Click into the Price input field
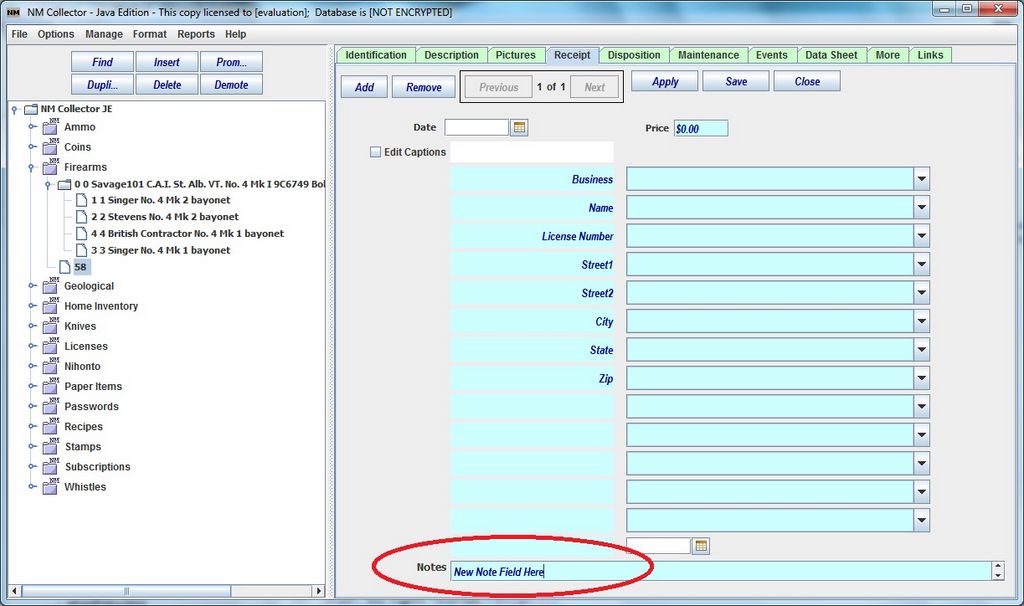 pos(700,129)
